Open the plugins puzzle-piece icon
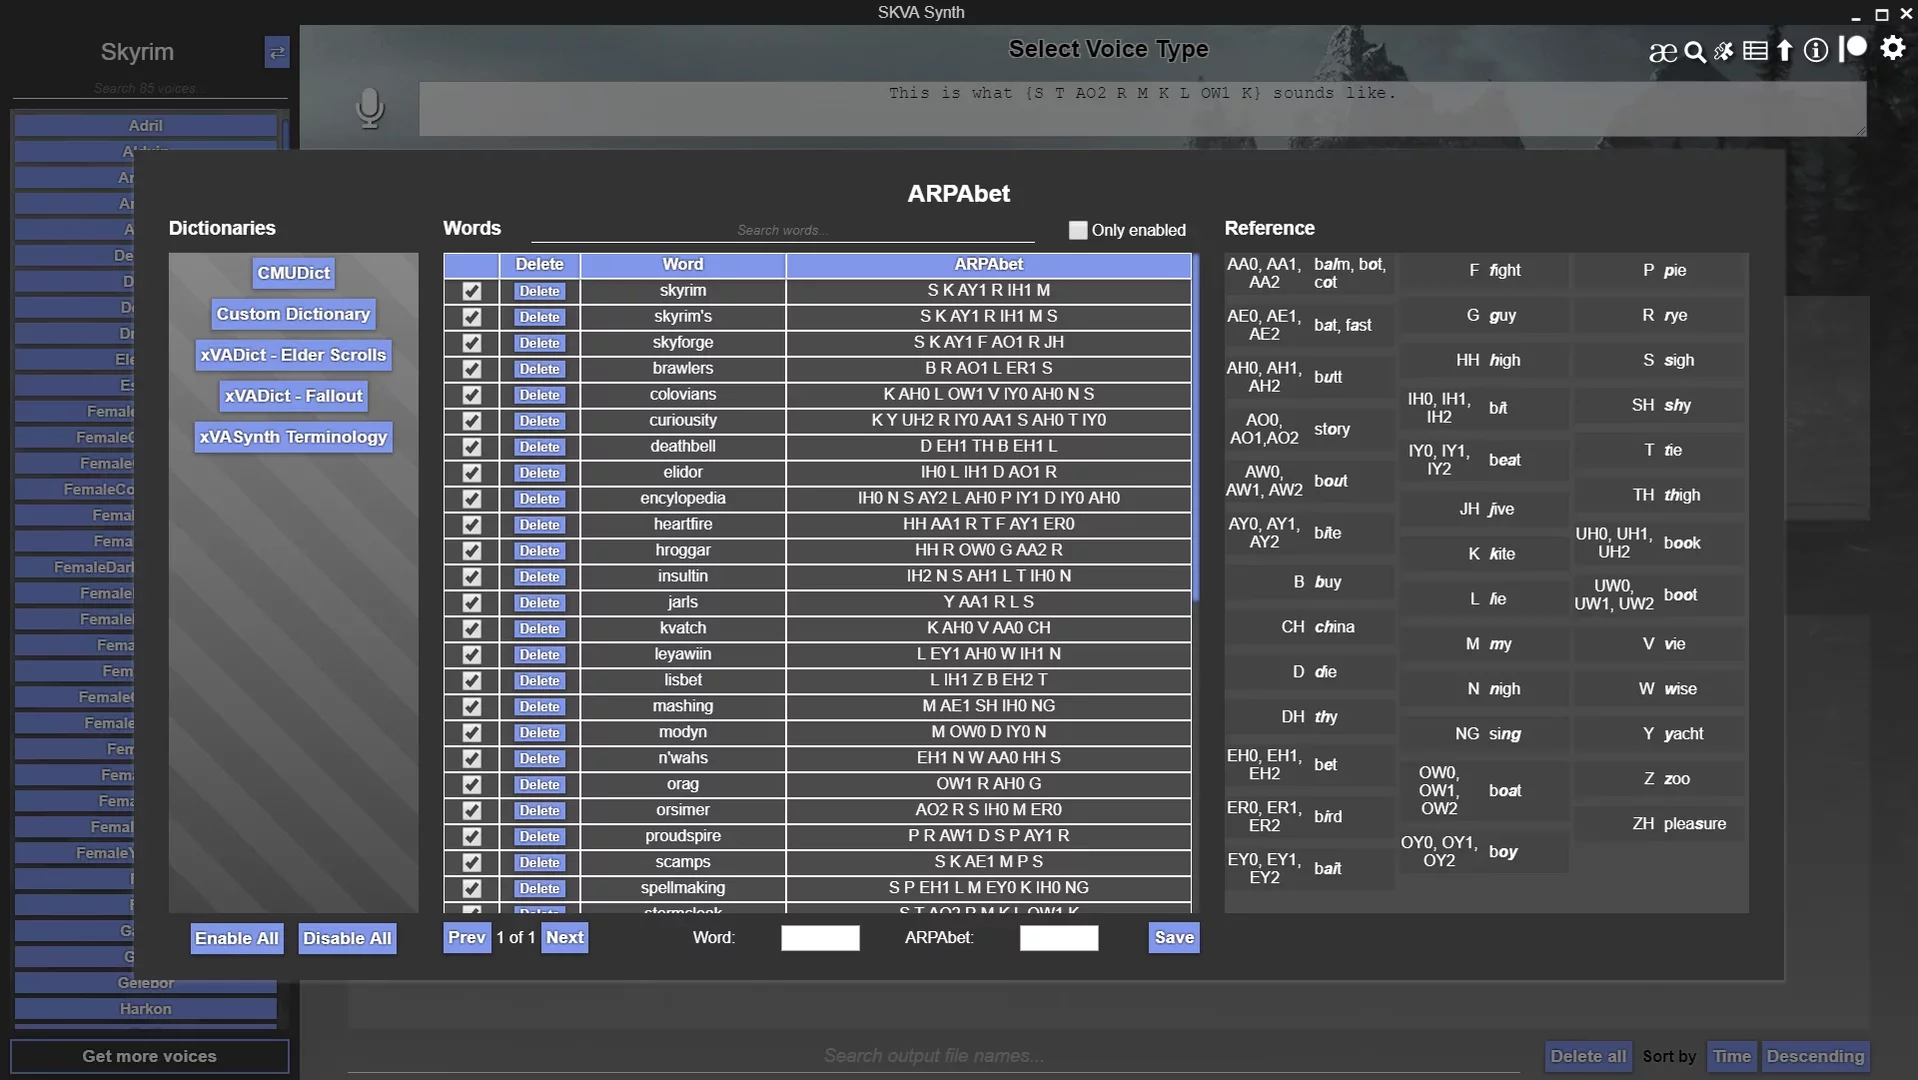The height and width of the screenshot is (1080, 1918). coord(1724,51)
